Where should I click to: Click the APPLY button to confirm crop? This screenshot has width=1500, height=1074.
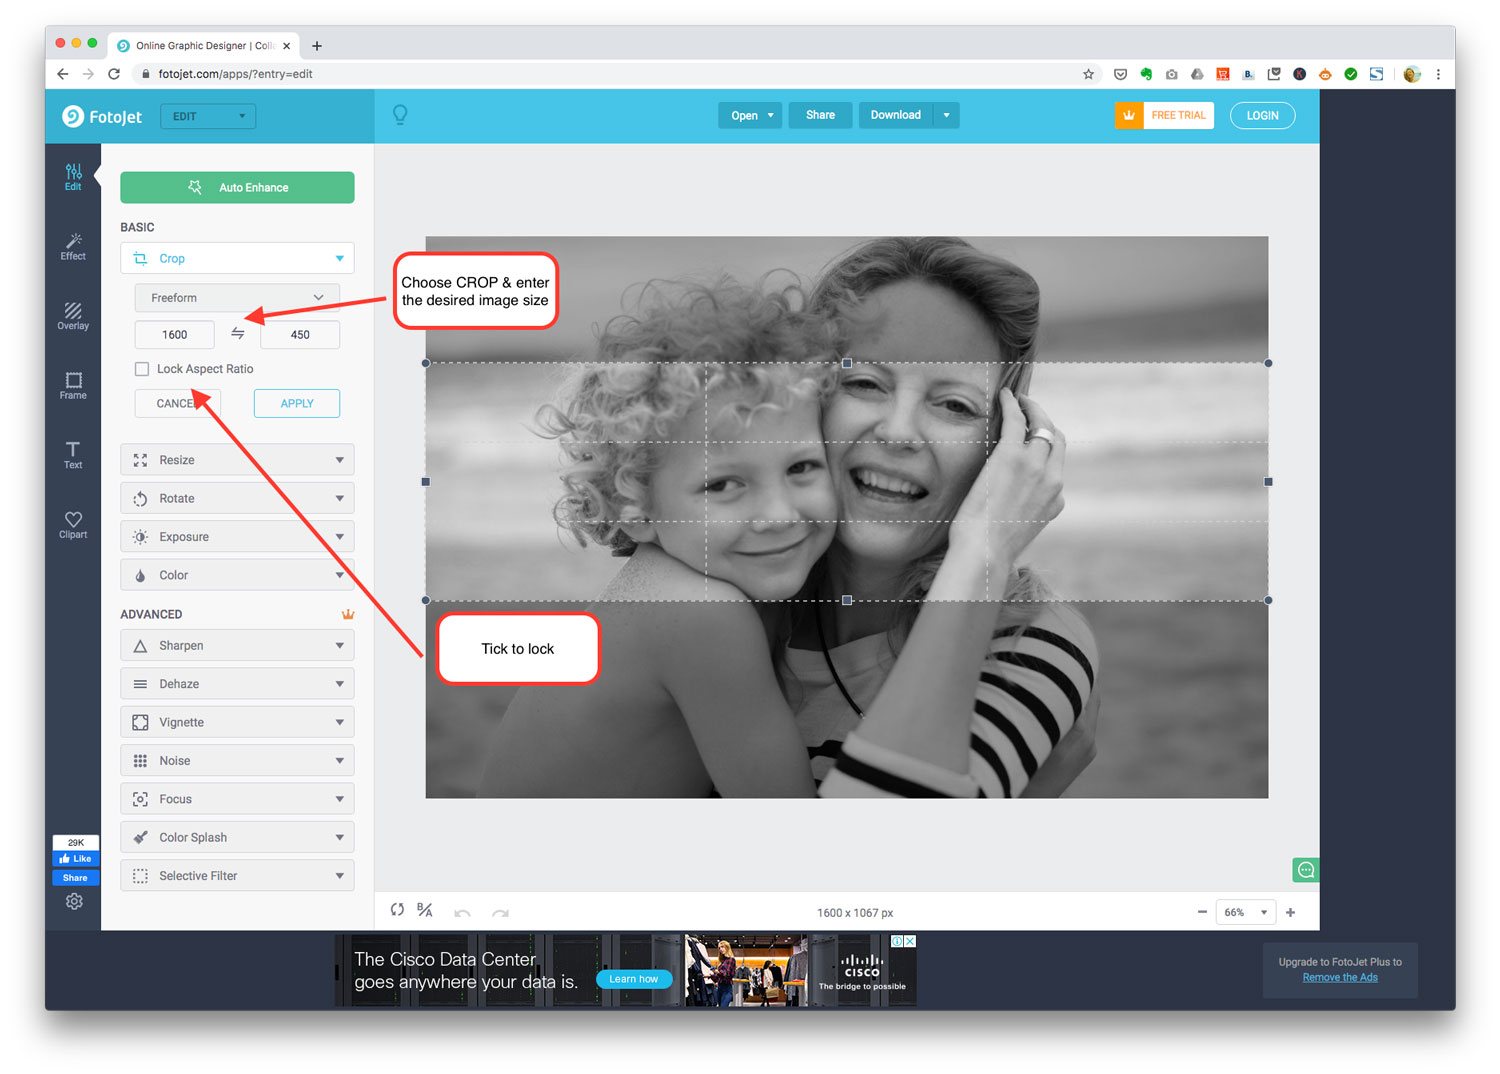click(296, 403)
